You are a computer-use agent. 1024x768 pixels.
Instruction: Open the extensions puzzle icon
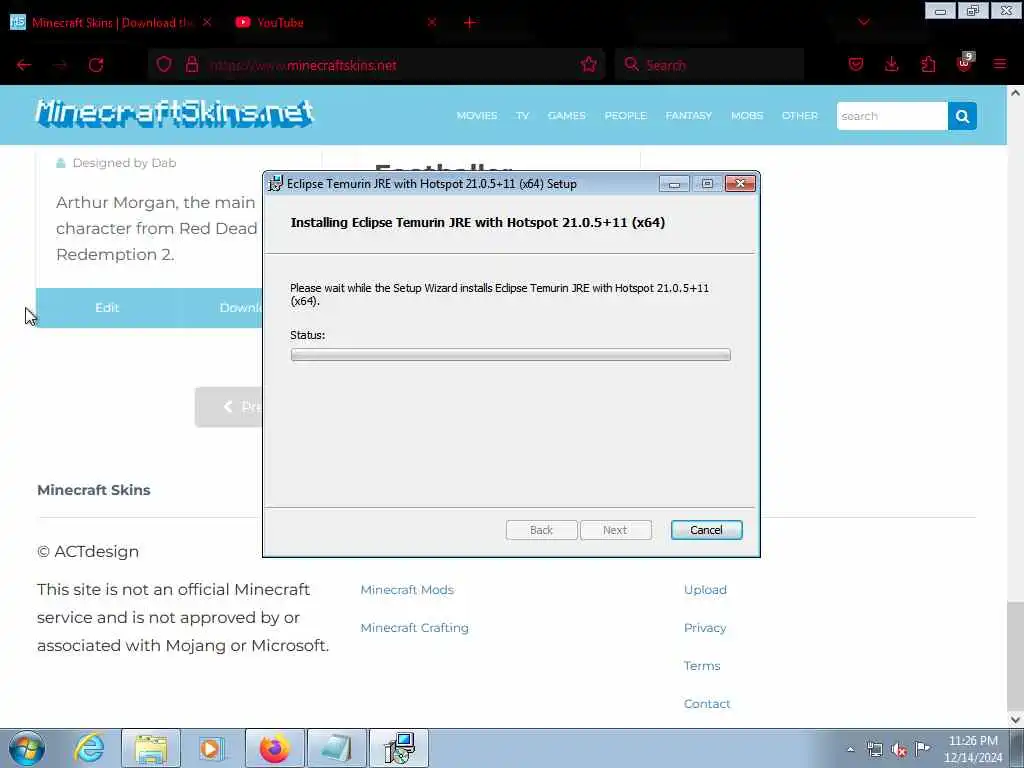(x=928, y=65)
